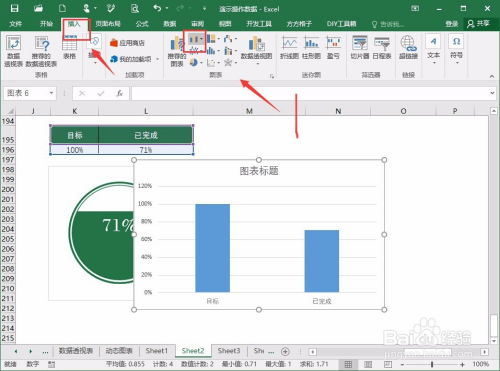This screenshot has height=371, width=500.
Task: Insert a PivotTable (数据透视表)
Action: [x=13, y=51]
